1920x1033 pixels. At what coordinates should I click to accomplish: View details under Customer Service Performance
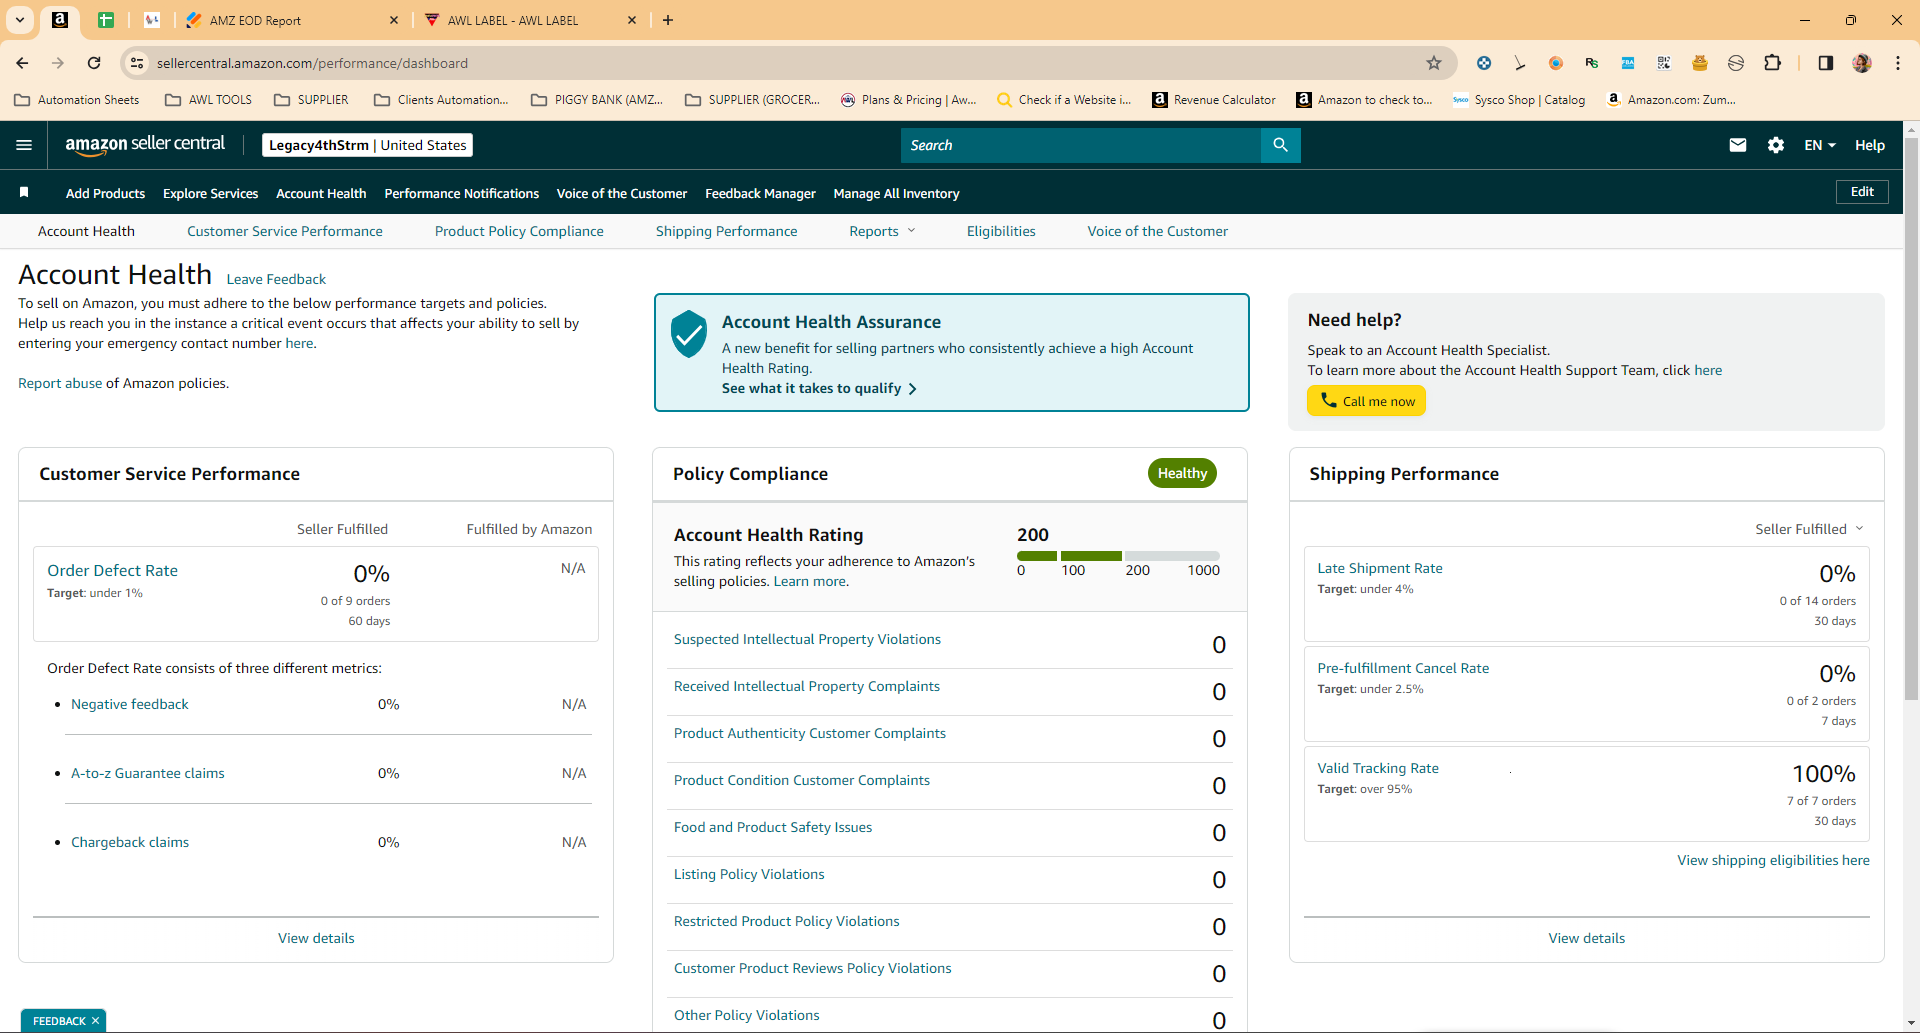coord(316,938)
